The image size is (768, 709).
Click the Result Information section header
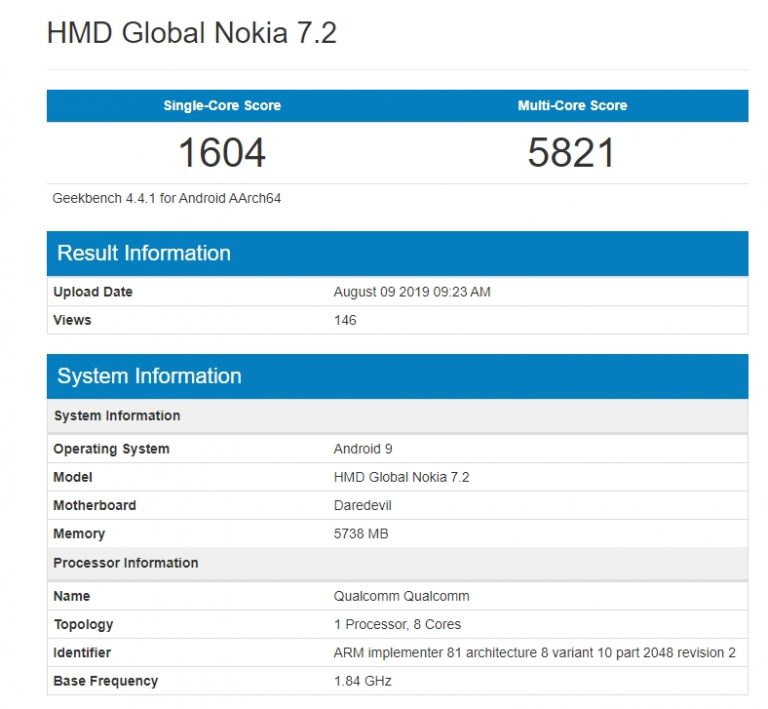tap(144, 253)
